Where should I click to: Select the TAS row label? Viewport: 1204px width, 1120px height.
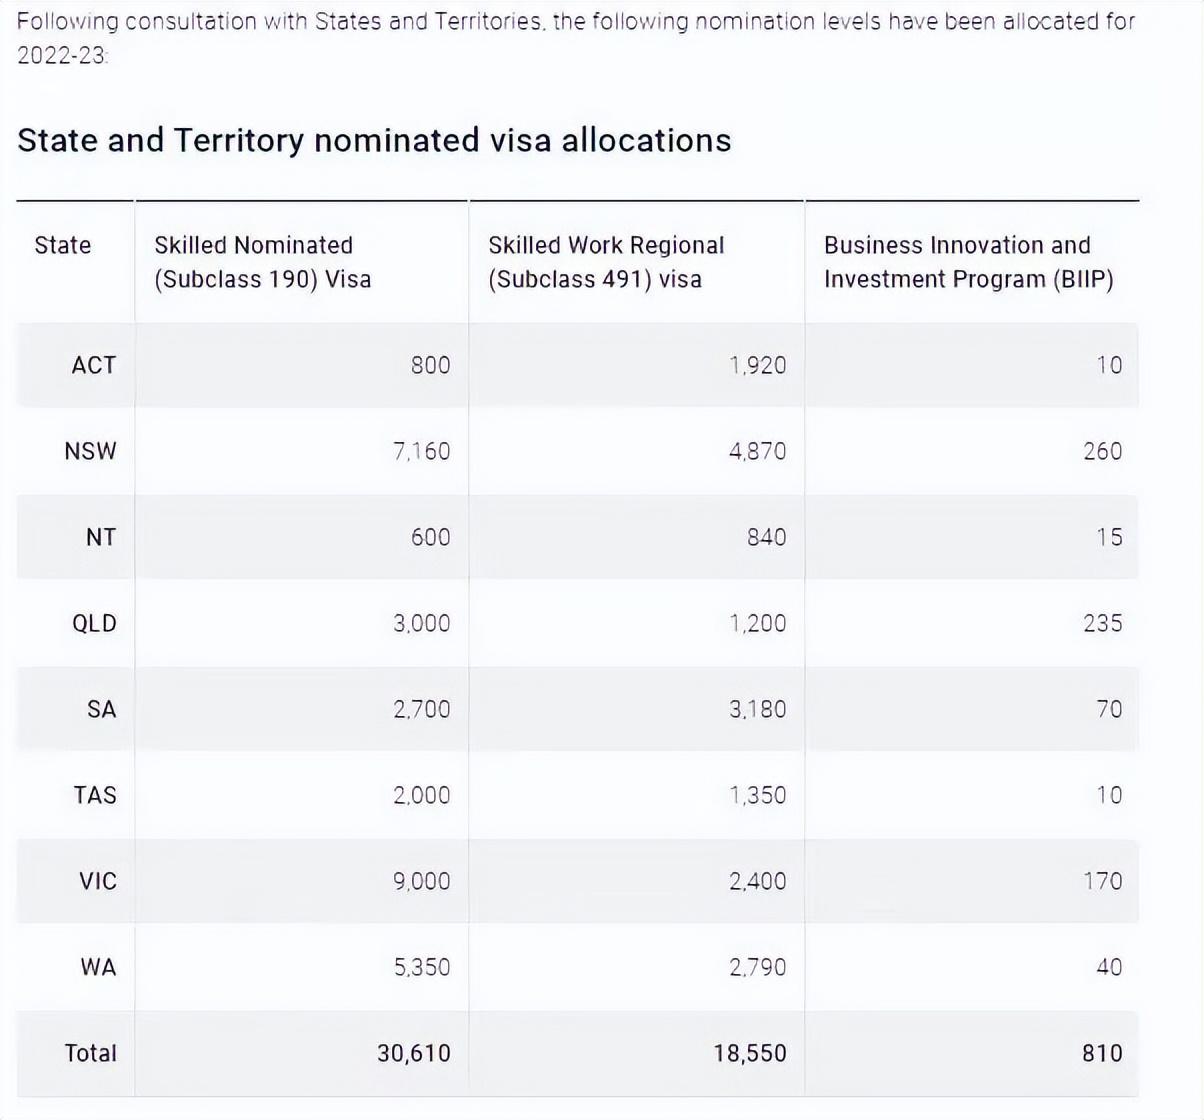pos(95,795)
